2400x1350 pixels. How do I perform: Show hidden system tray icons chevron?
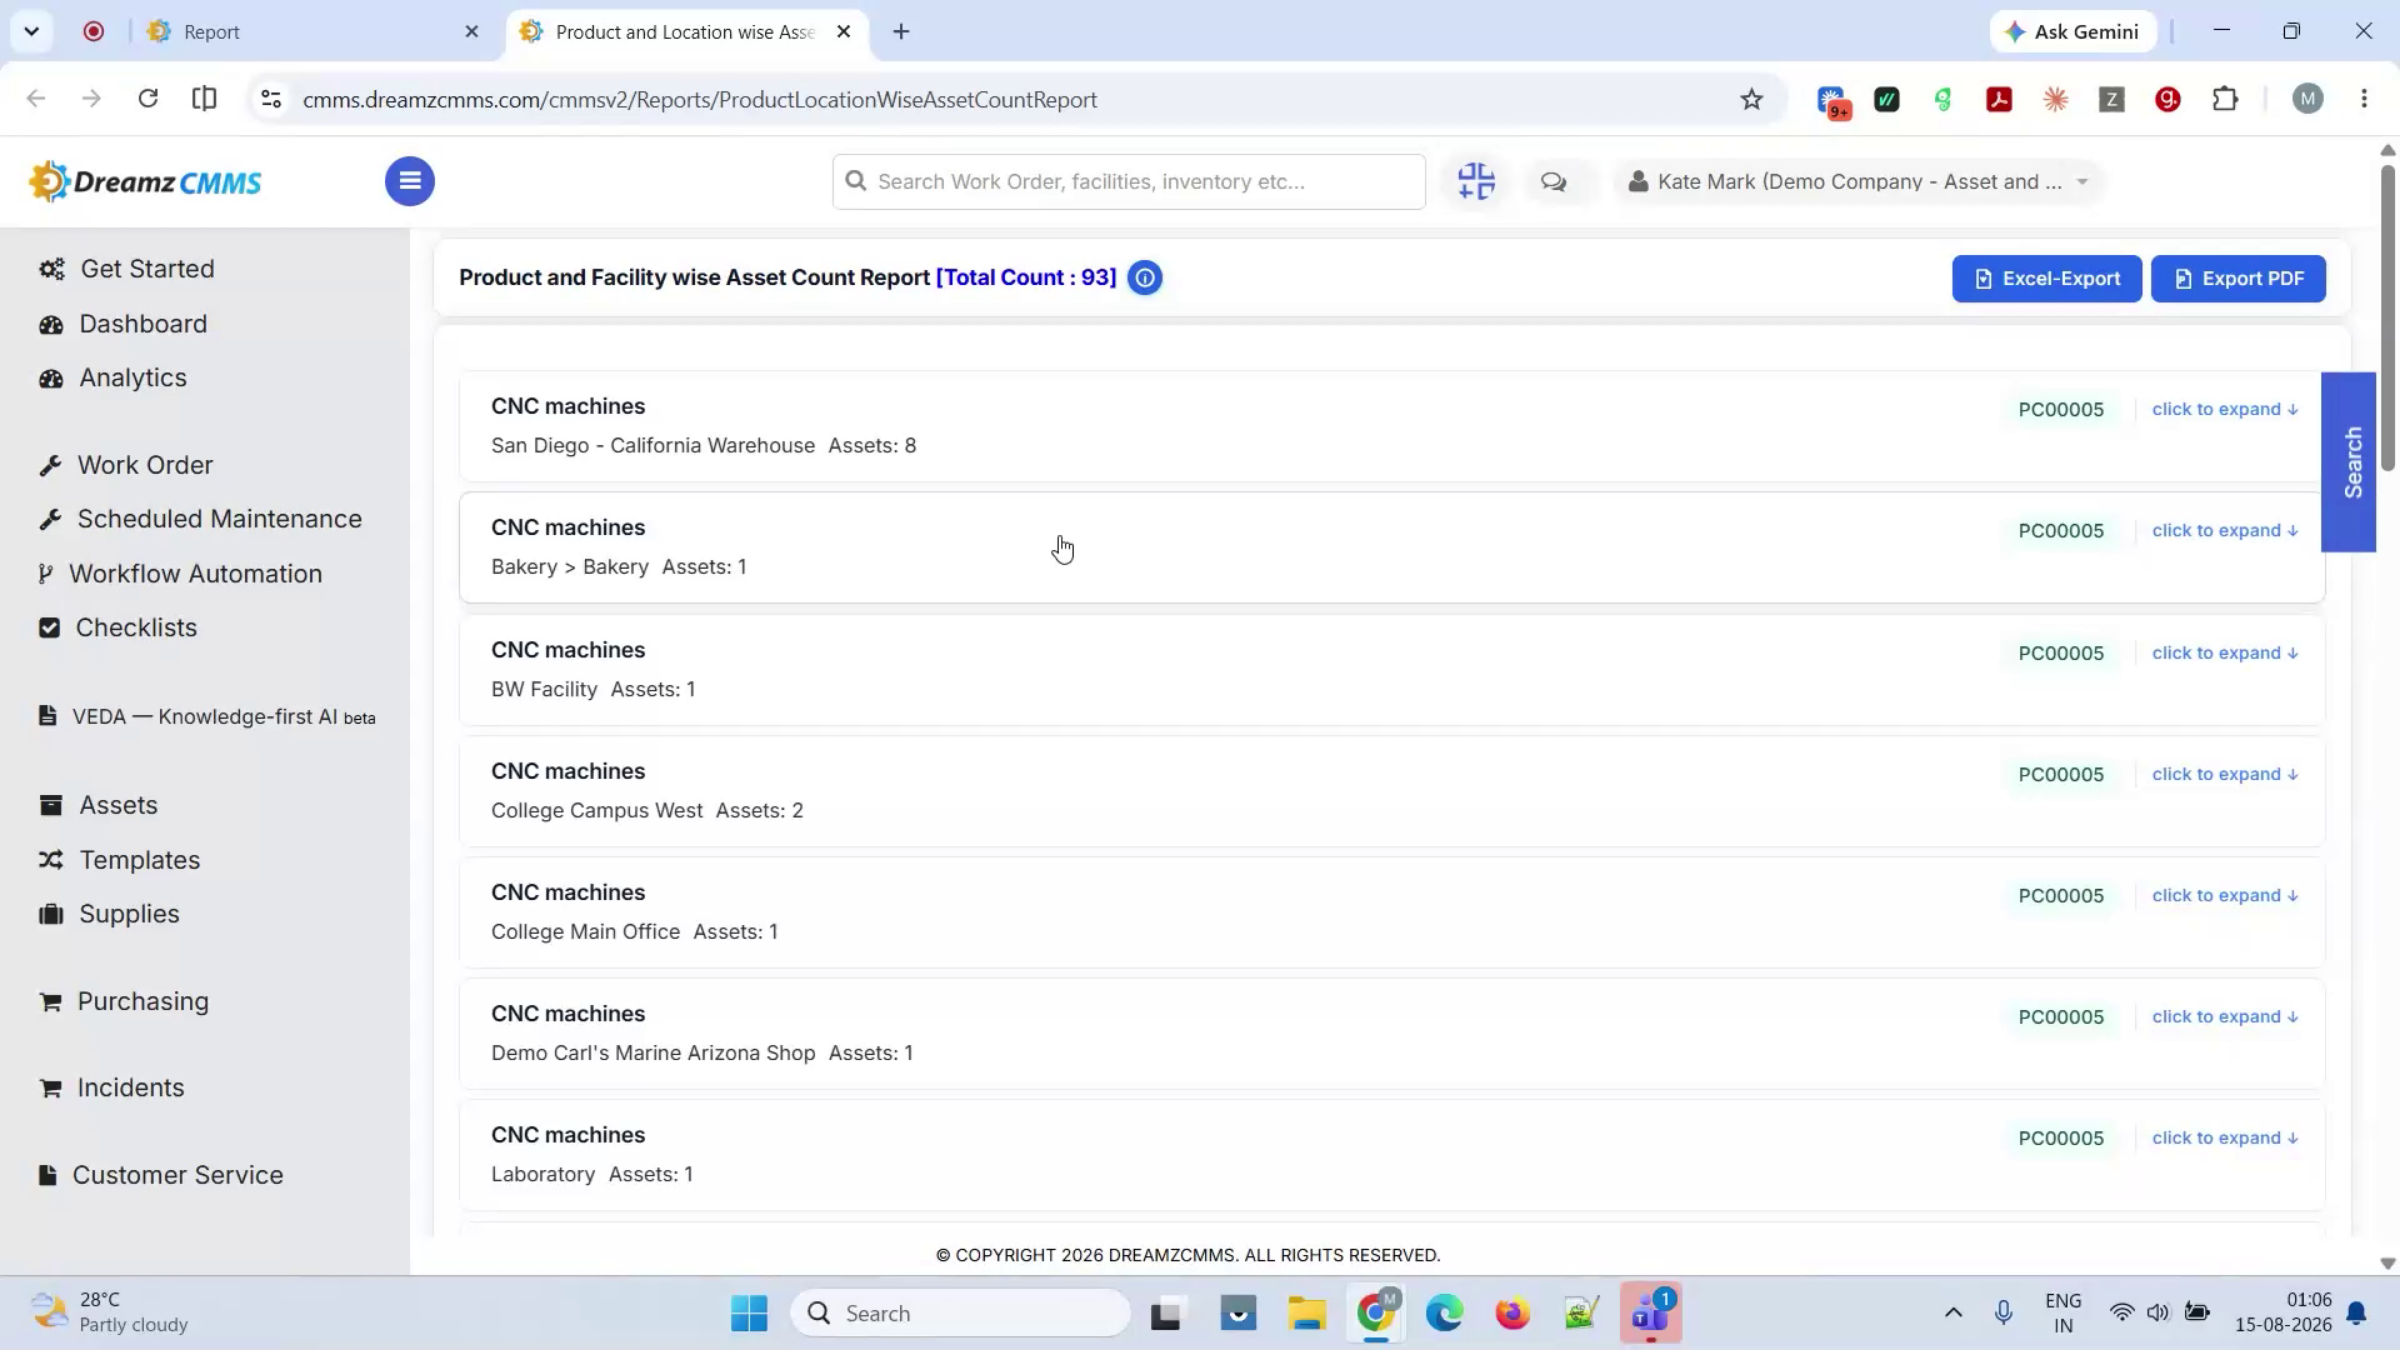point(1953,1312)
